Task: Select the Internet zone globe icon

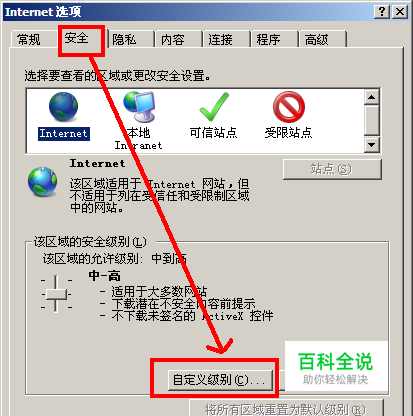Action: 63,107
